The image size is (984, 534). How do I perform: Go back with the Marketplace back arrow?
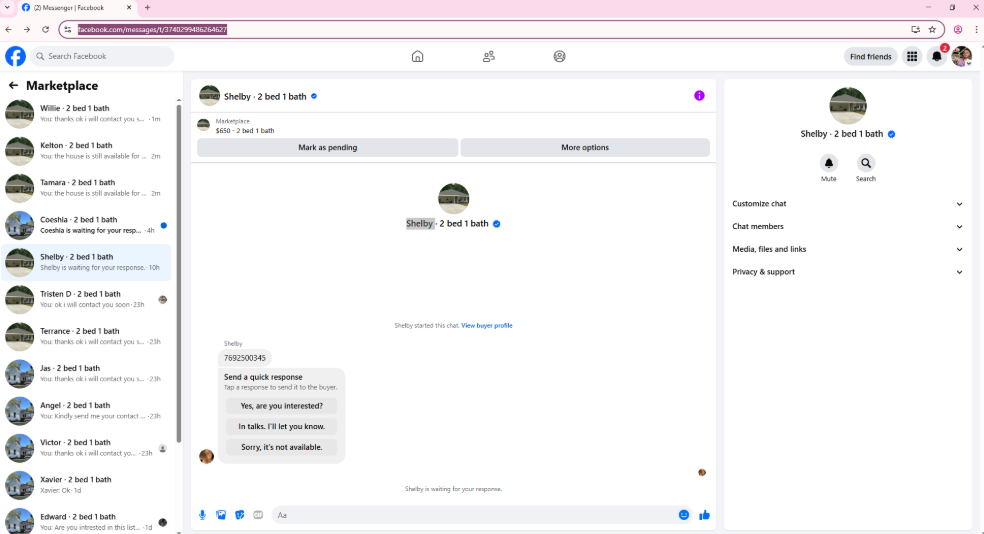[13, 85]
